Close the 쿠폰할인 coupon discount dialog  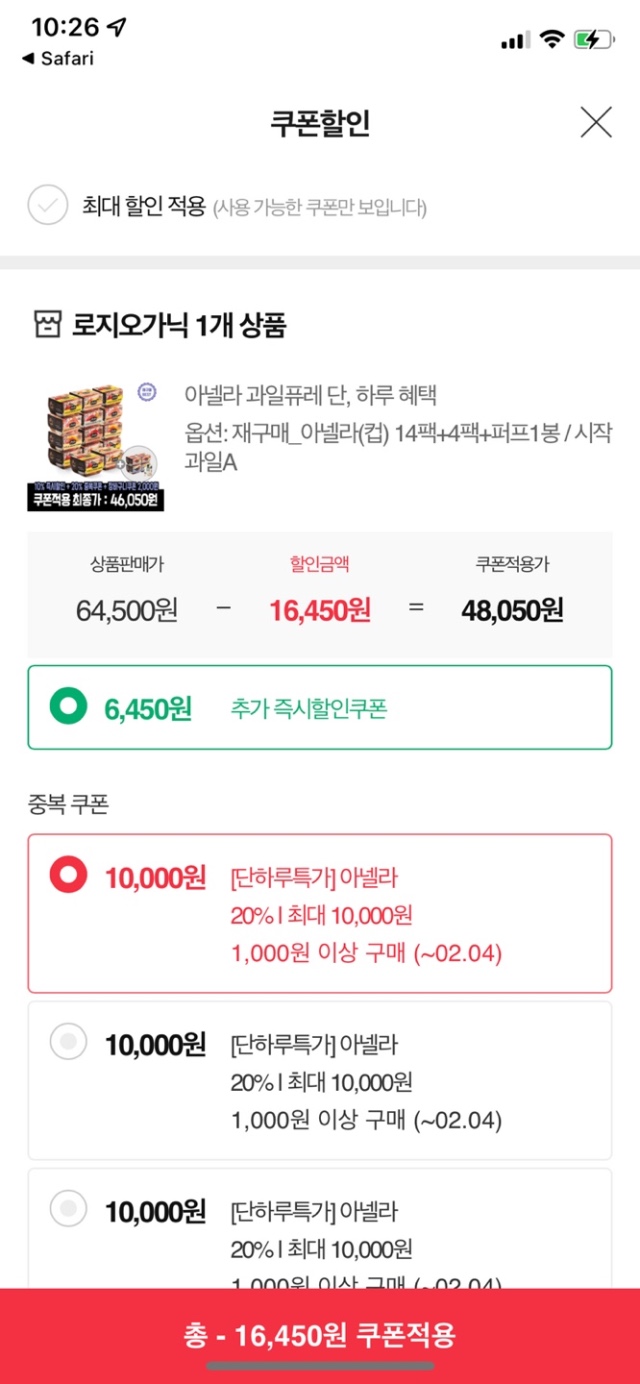coord(596,123)
